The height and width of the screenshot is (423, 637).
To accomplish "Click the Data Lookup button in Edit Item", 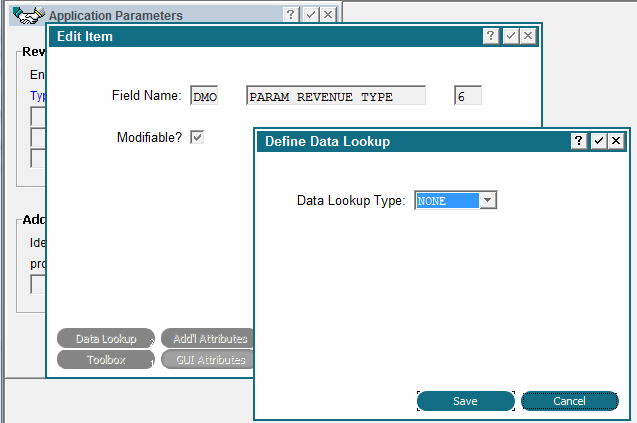I will 106,338.
